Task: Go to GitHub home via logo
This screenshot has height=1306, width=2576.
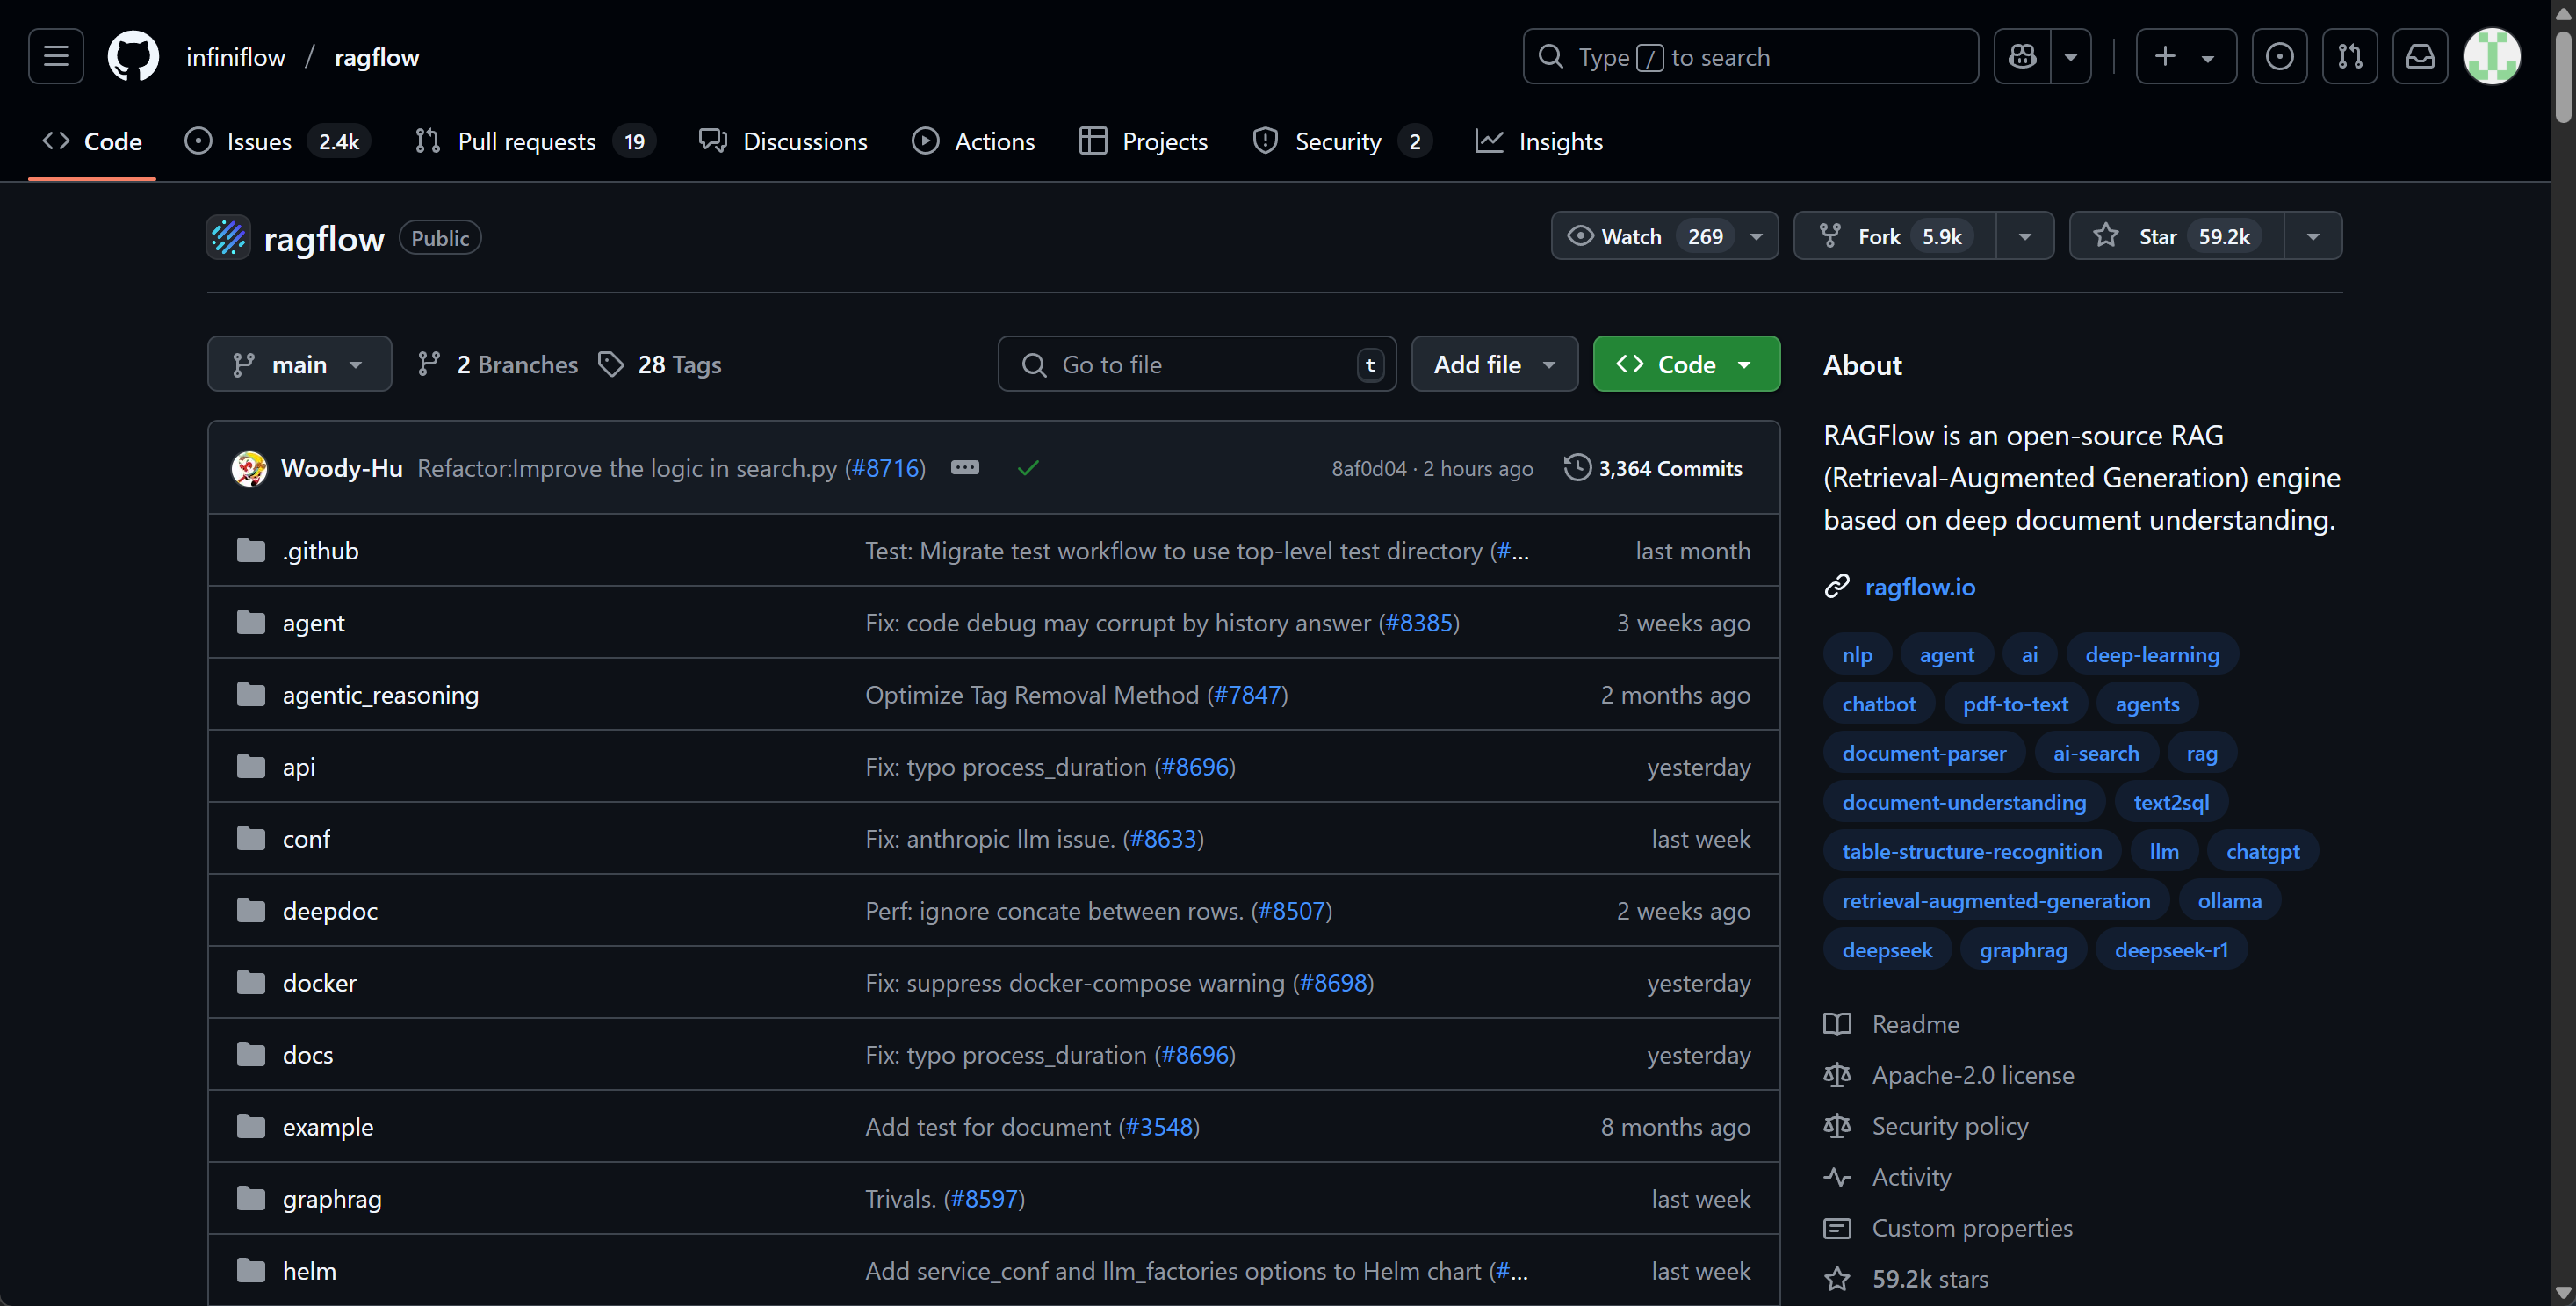Action: (x=133, y=57)
